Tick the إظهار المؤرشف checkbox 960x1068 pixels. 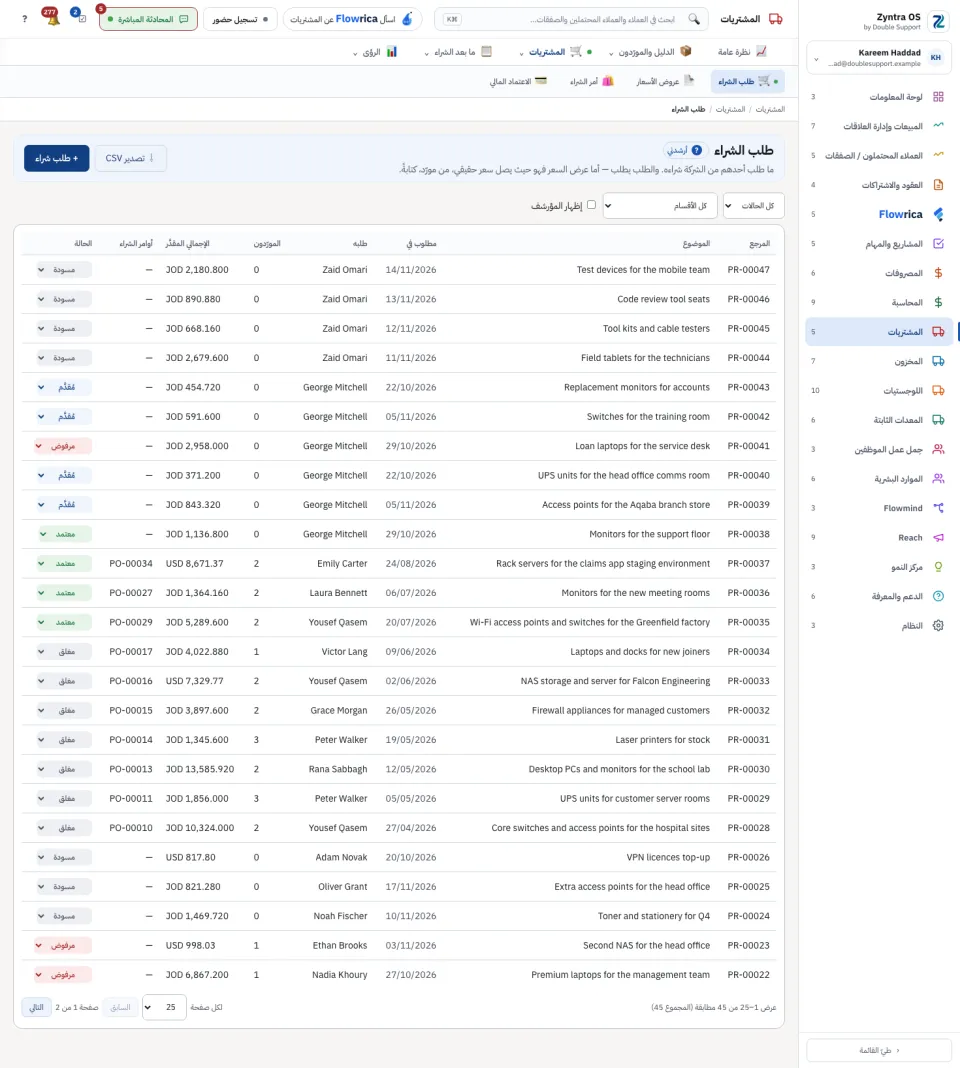[x=591, y=204]
